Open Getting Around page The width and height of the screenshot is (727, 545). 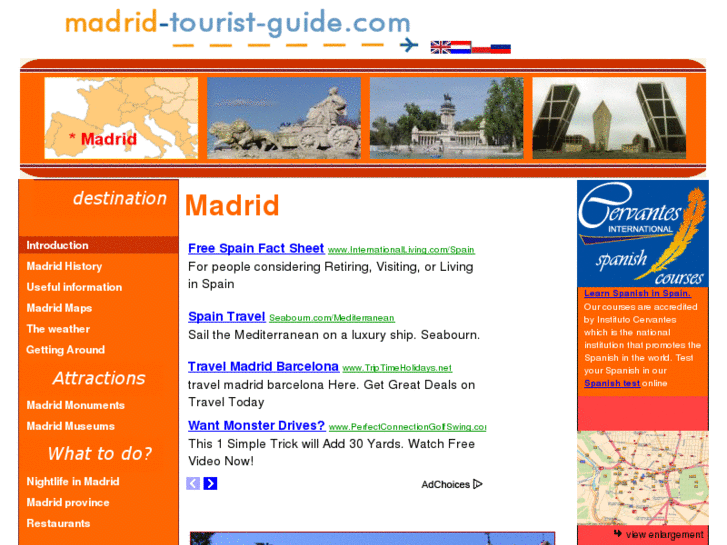coord(65,350)
